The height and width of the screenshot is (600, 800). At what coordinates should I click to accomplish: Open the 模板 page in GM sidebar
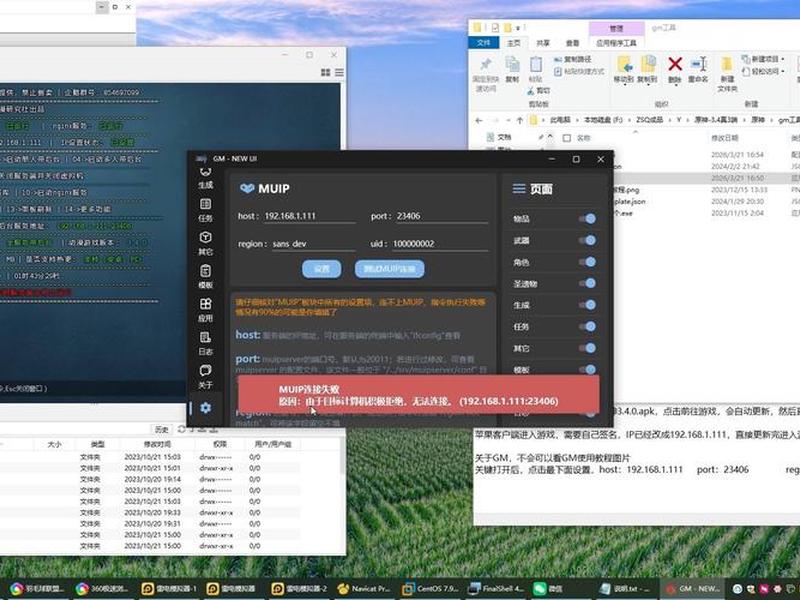point(206,277)
